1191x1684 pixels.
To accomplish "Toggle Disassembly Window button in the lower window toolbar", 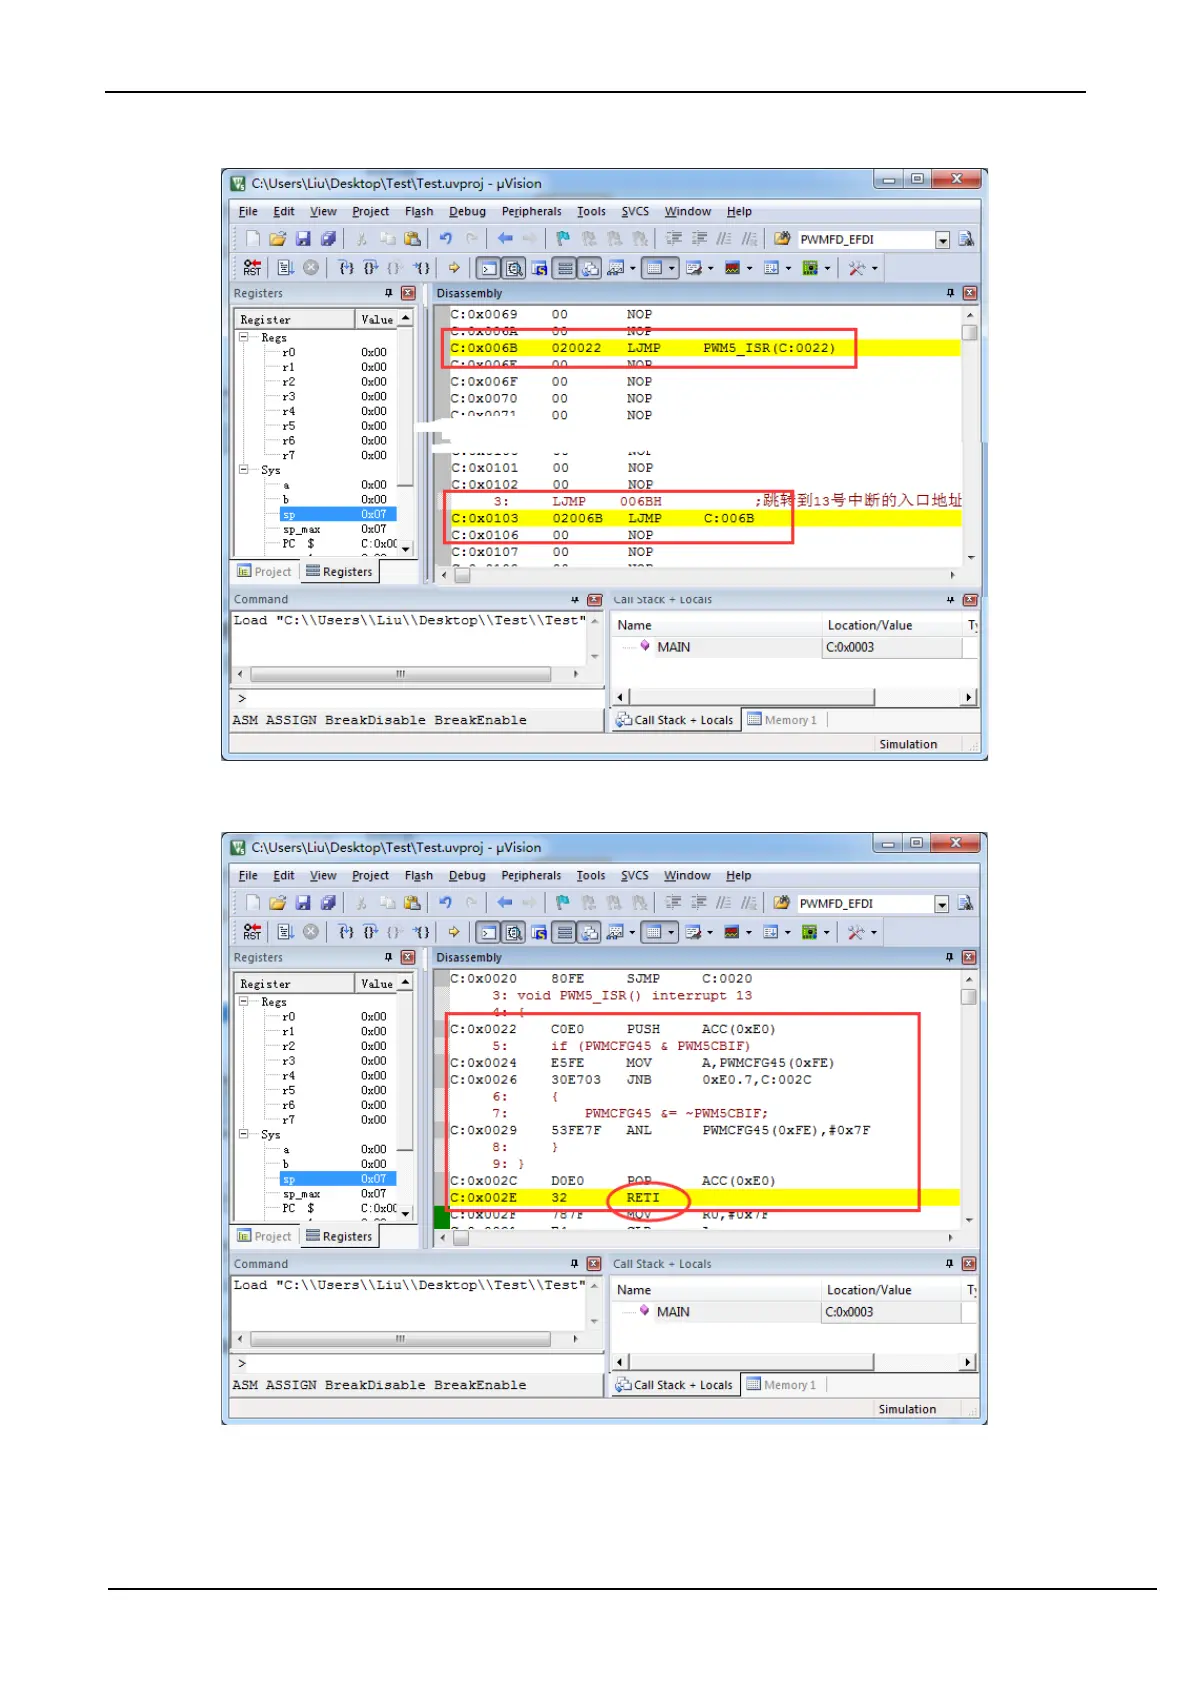I will point(514,932).
